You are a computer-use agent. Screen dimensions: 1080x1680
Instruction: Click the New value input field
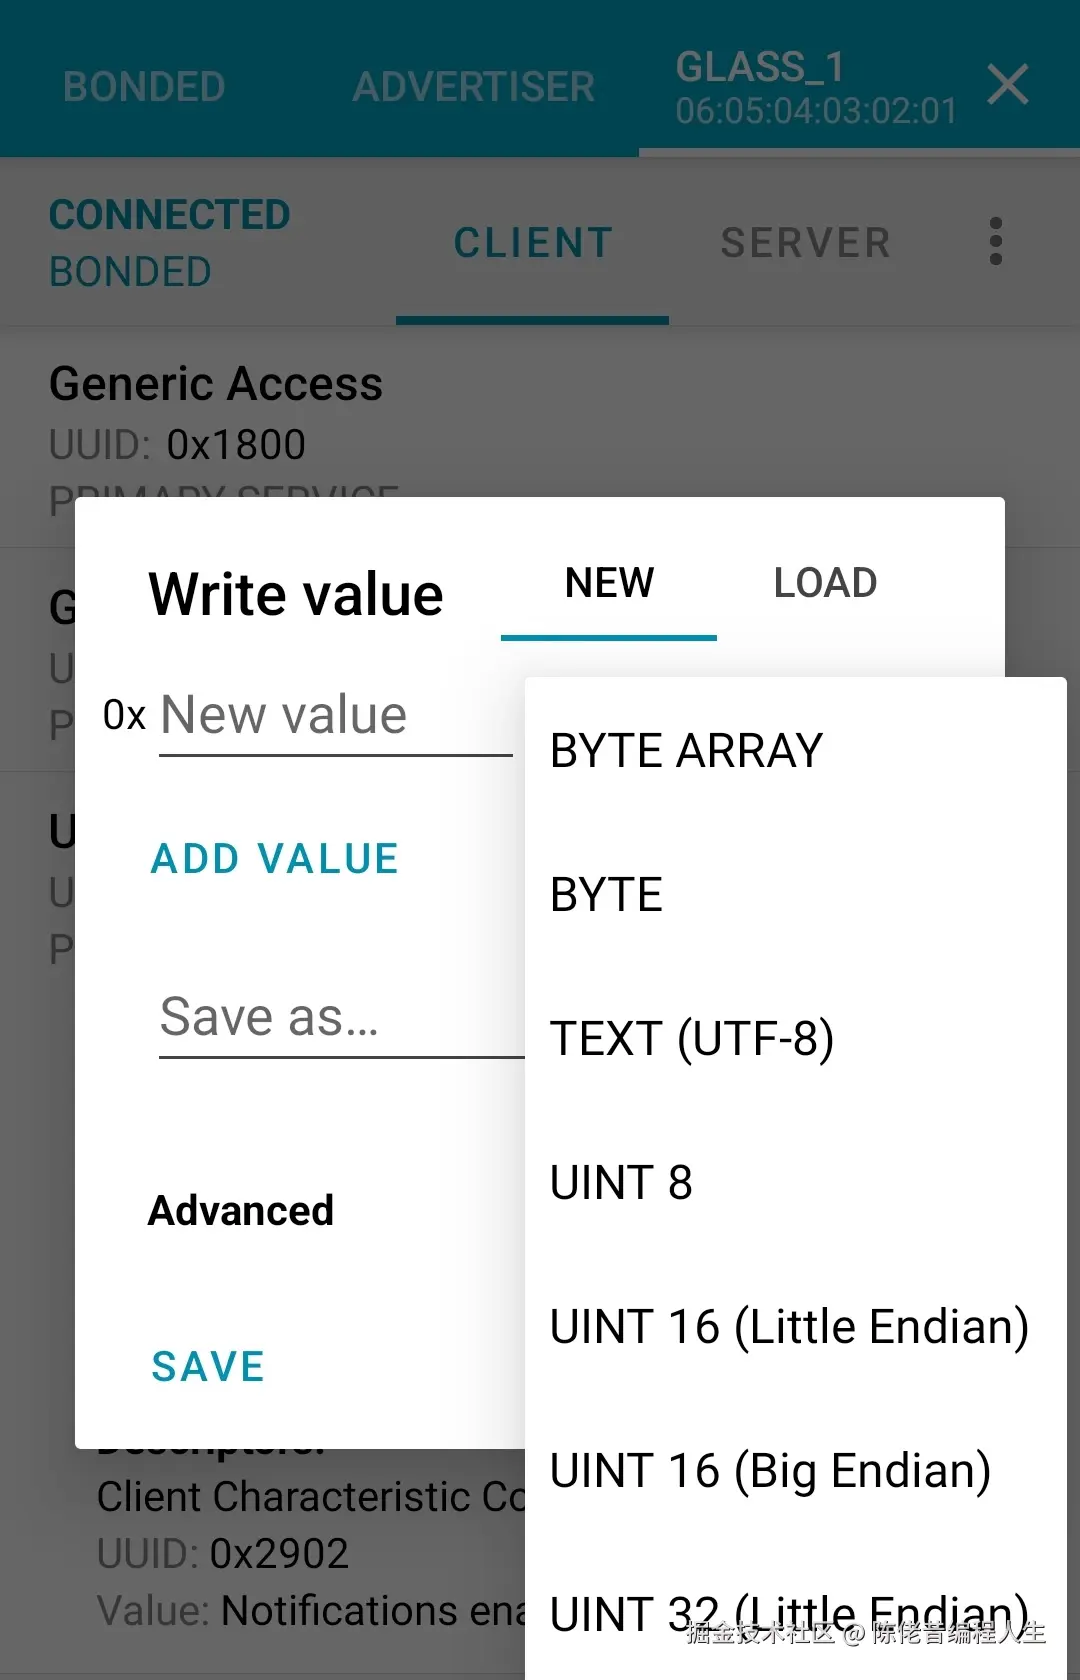pyautogui.click(x=336, y=714)
